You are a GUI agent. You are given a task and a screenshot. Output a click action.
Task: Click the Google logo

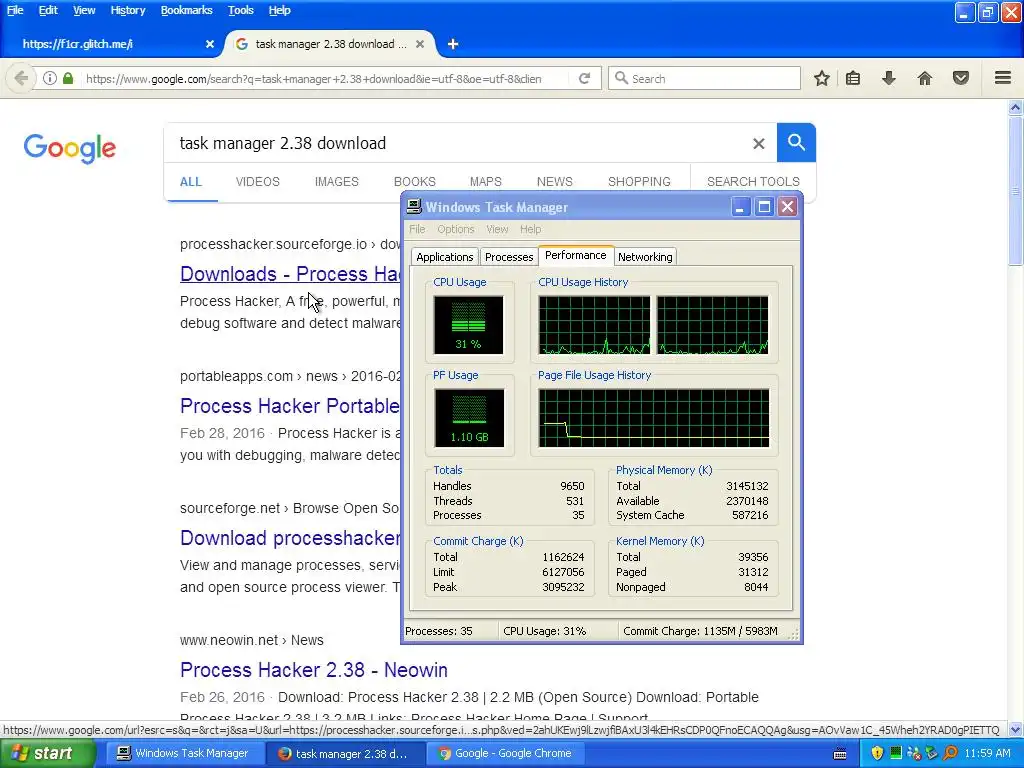coord(70,148)
